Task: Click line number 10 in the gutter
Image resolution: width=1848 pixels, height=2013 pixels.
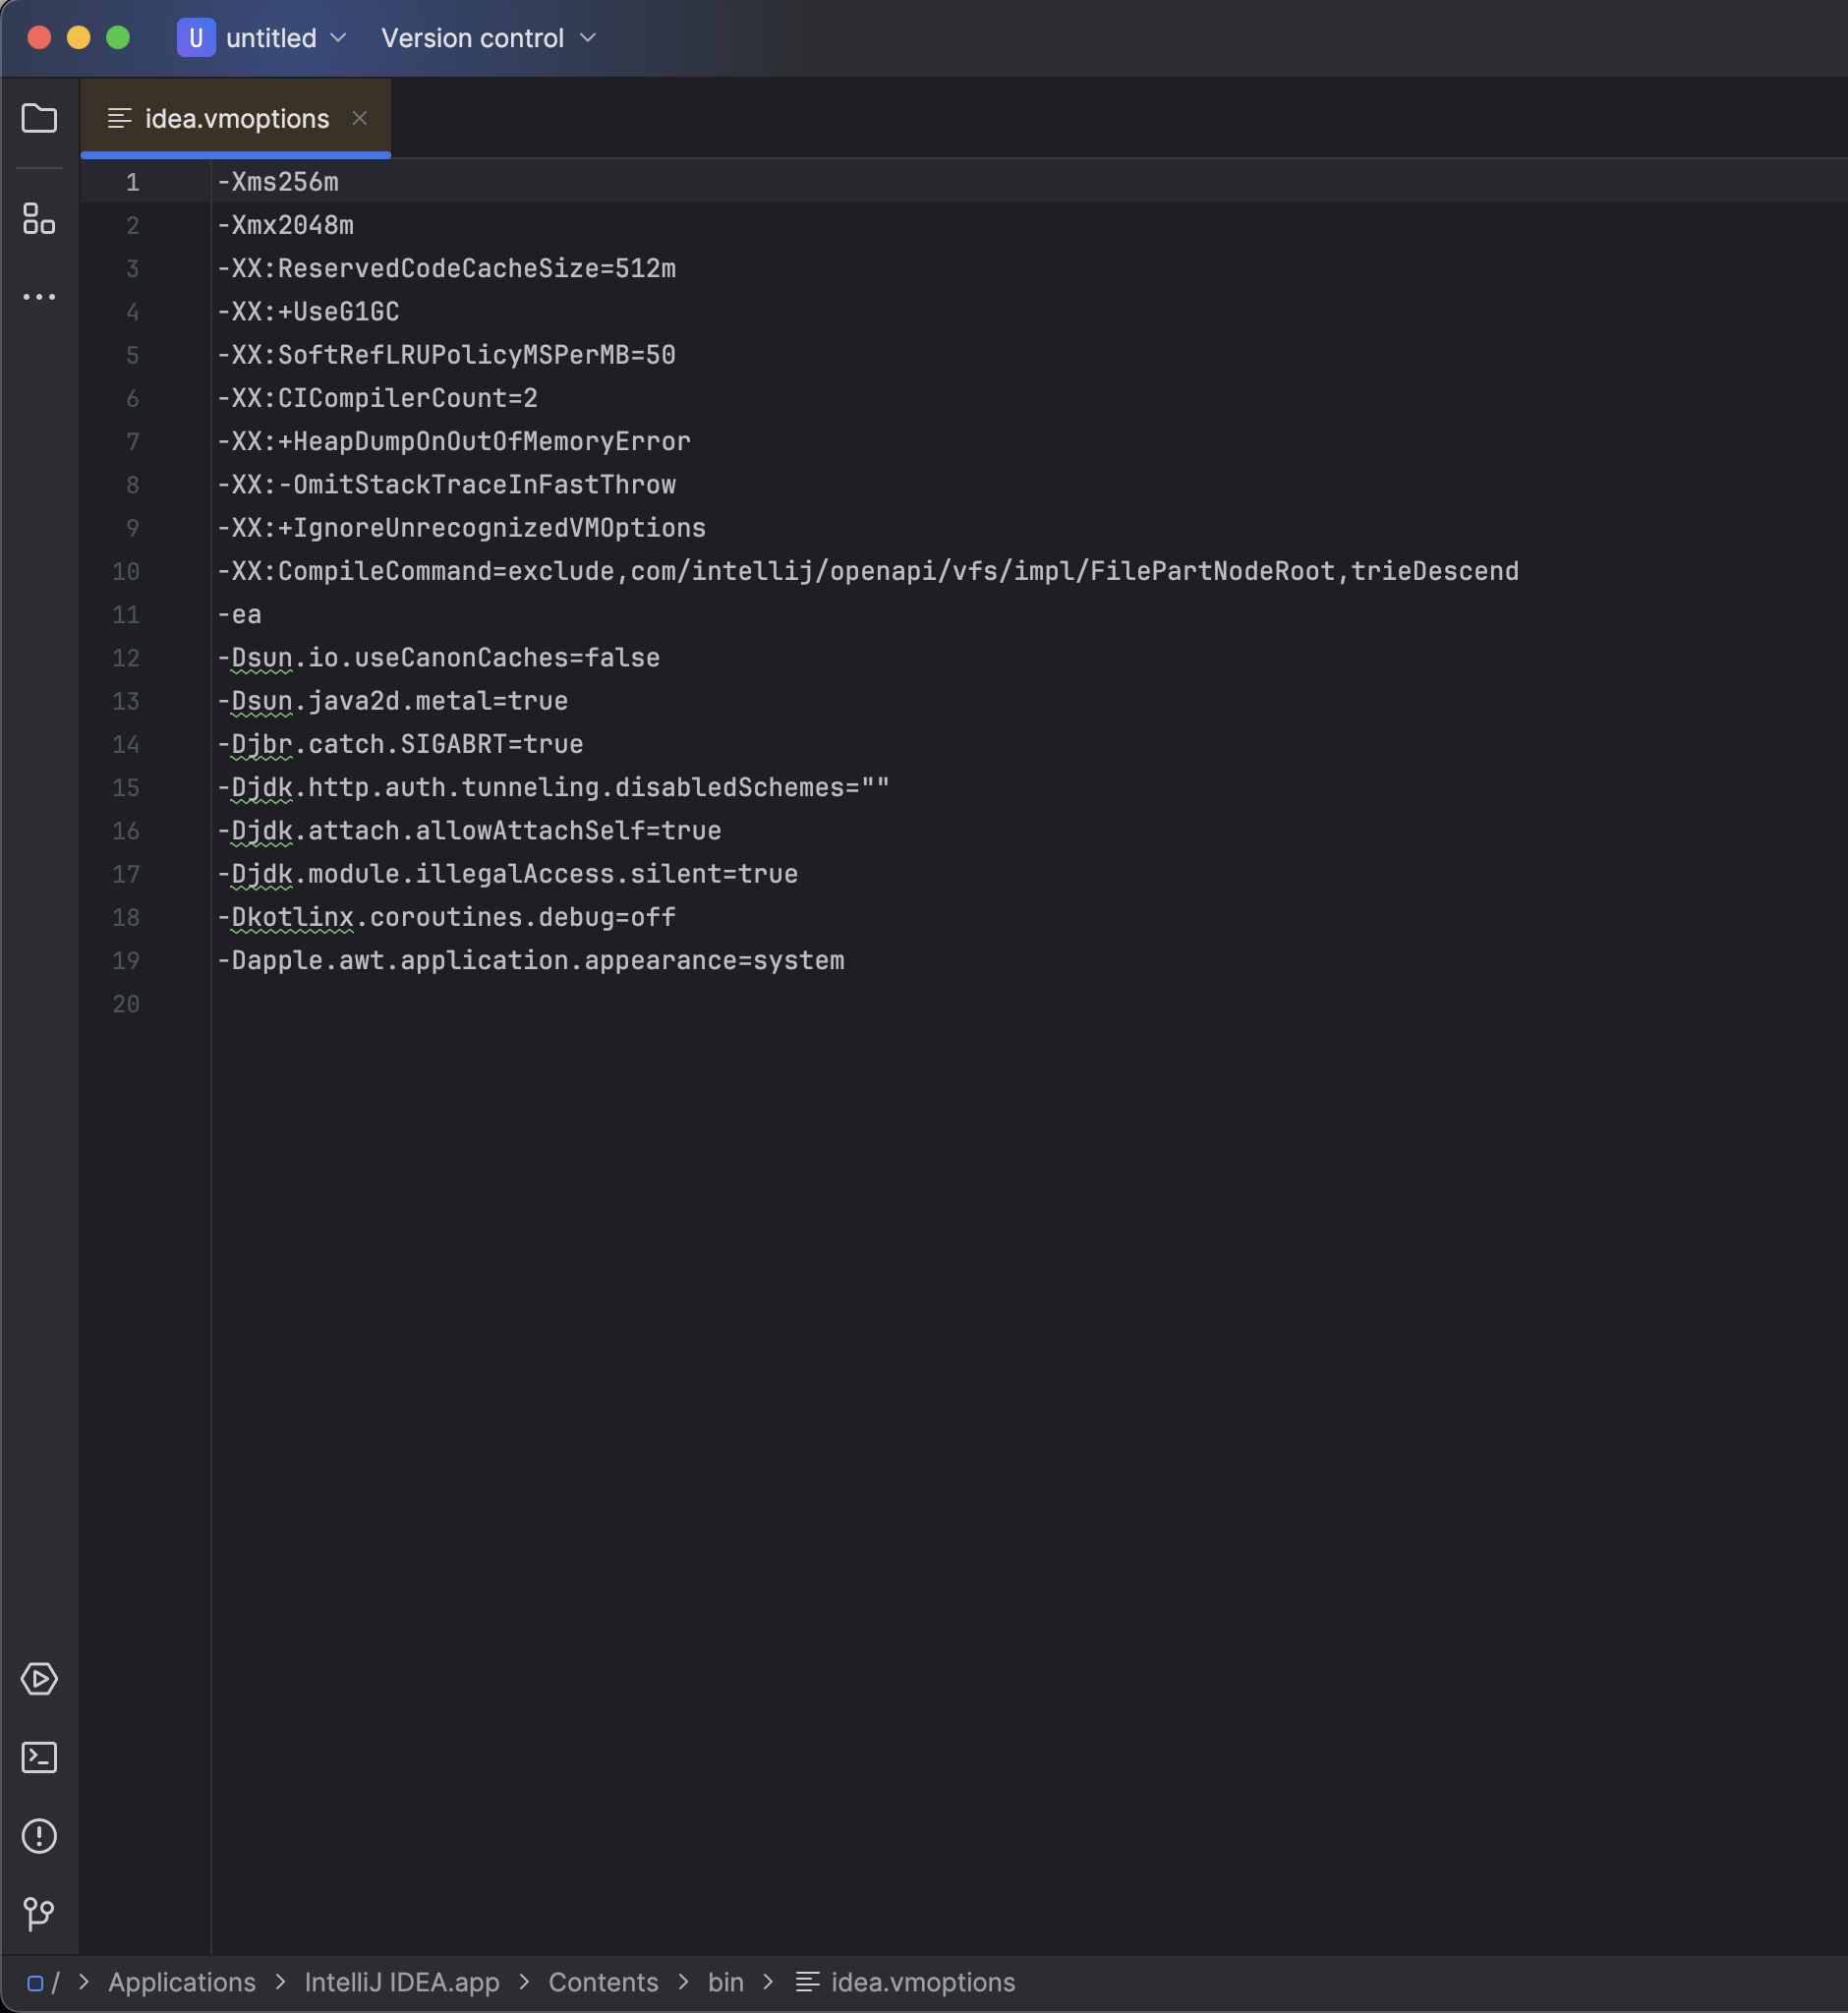Action: [126, 571]
